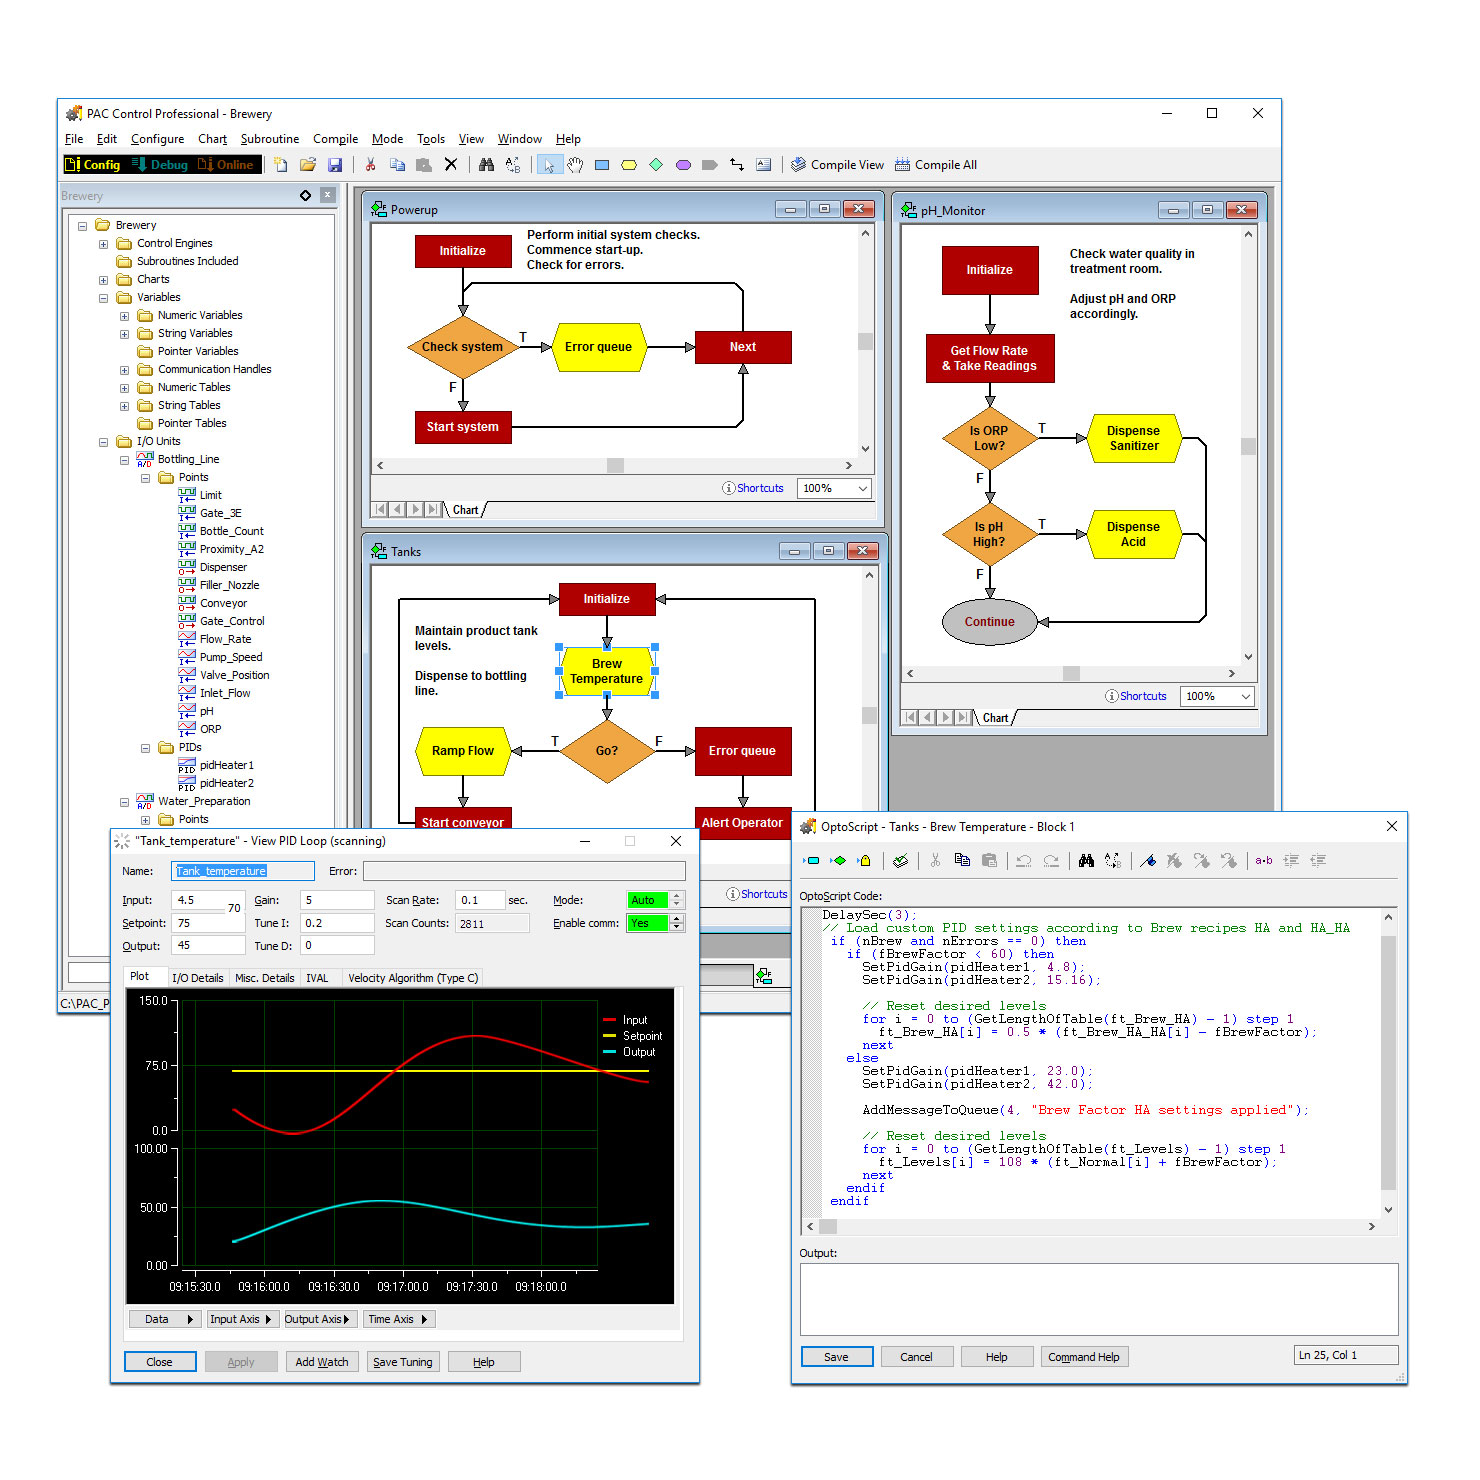Select the yellow OptoScript block tool
Image resolution: width=1480 pixels, height=1480 pixels.
(x=629, y=165)
